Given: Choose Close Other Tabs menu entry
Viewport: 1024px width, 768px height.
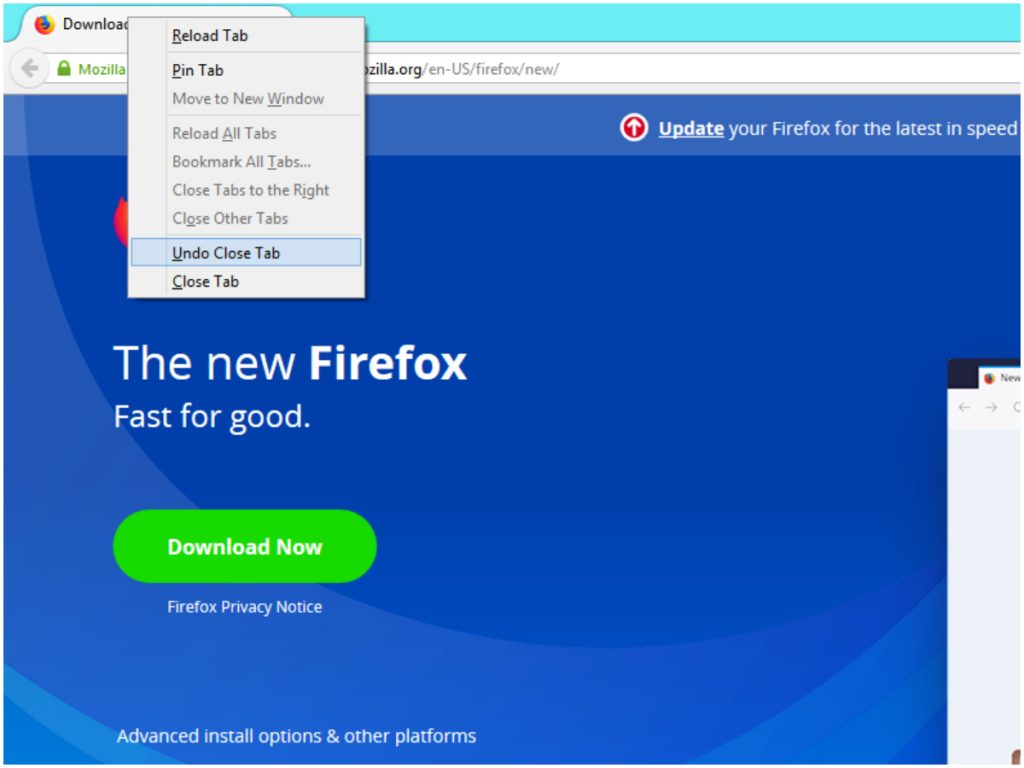Looking at the screenshot, I should click(x=246, y=219).
